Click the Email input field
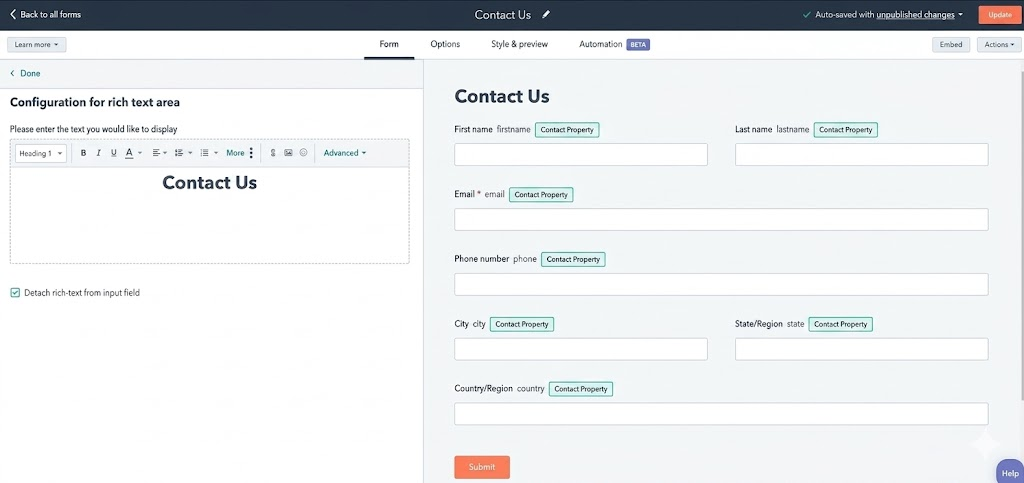1024x483 pixels. pos(721,219)
